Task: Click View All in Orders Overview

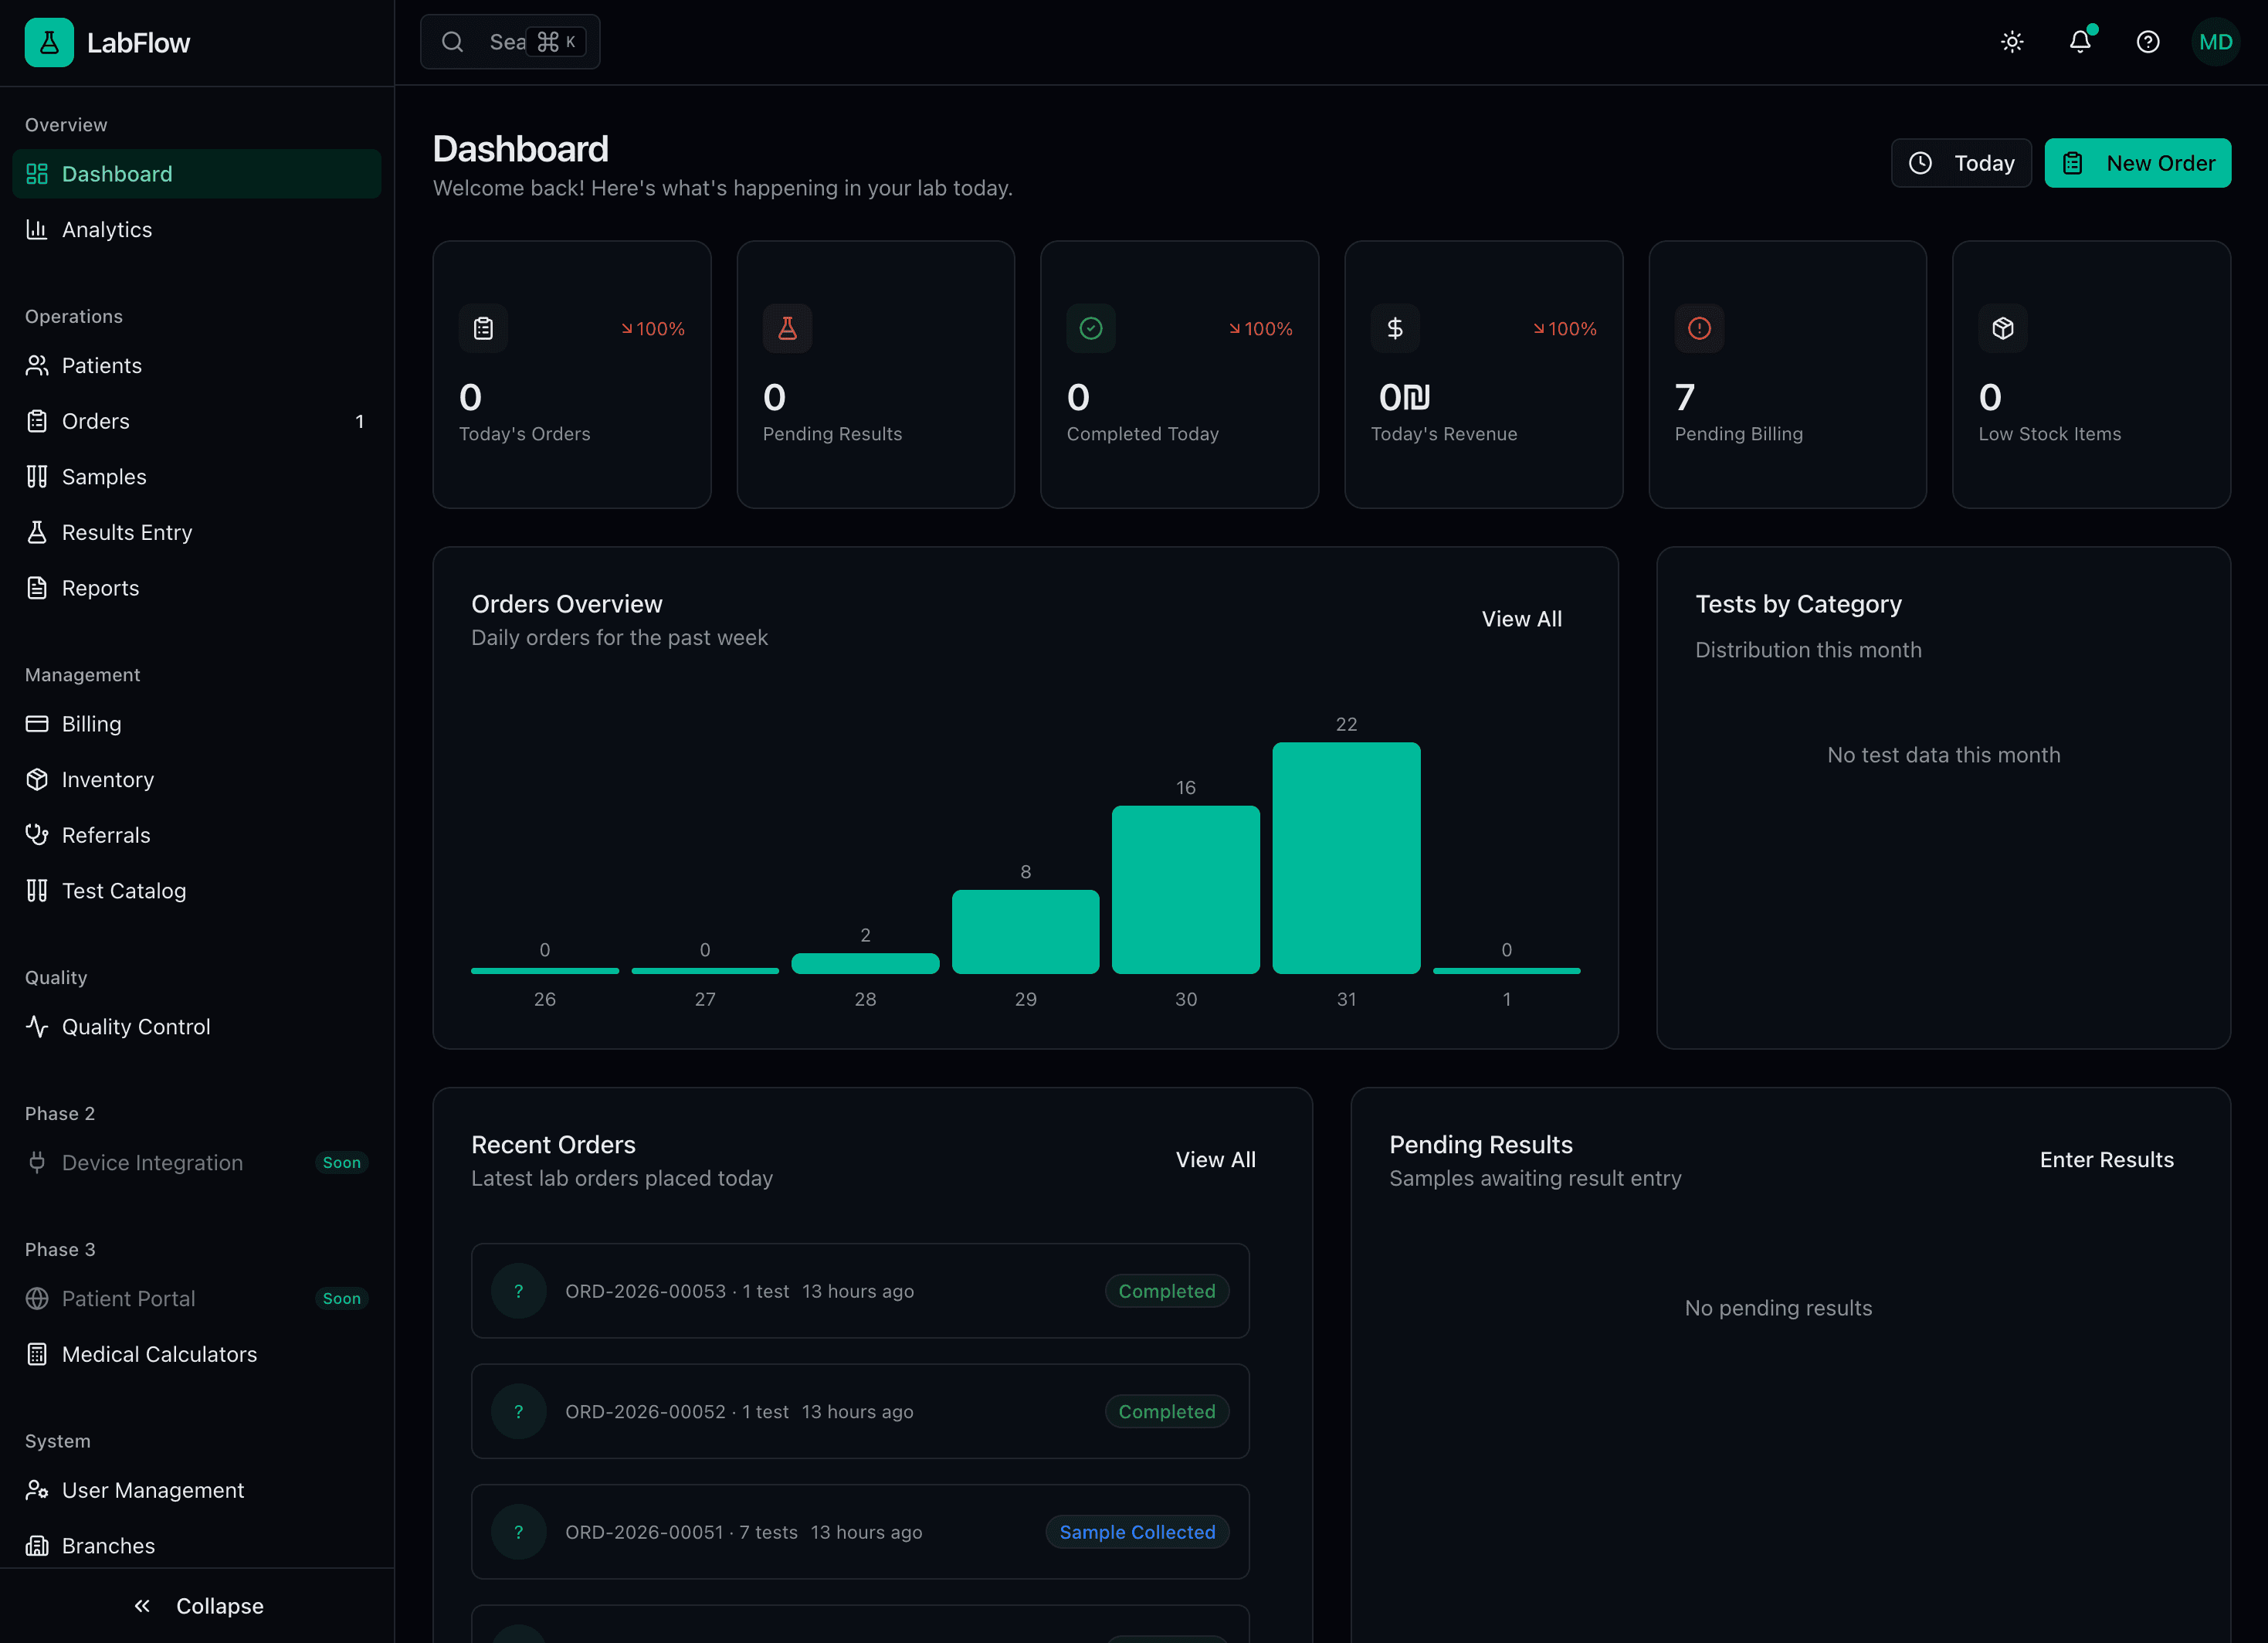Action: click(x=1521, y=618)
